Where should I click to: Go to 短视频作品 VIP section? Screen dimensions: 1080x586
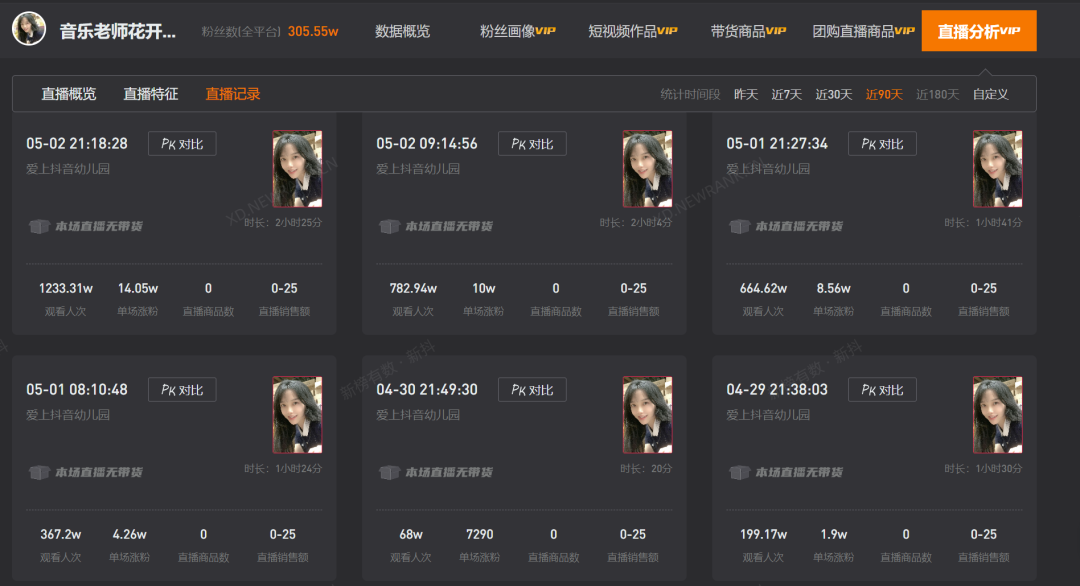[x=632, y=31]
